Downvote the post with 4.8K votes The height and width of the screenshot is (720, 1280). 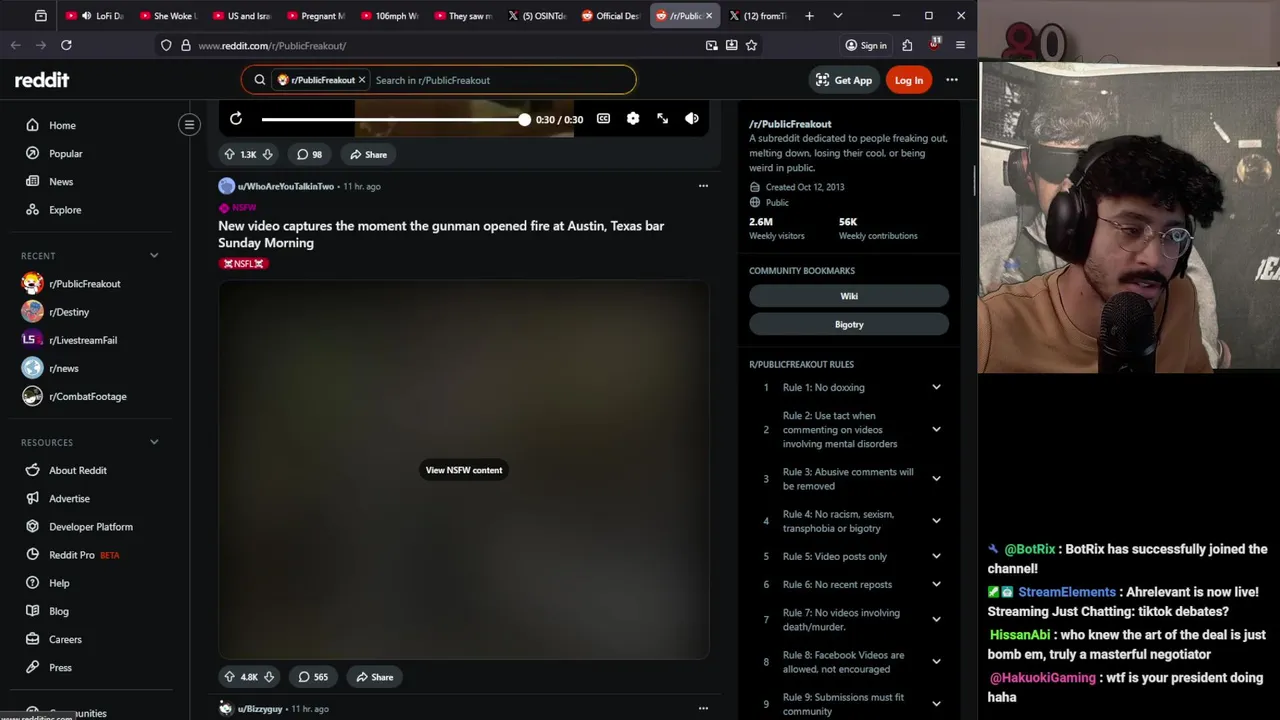pos(268,677)
